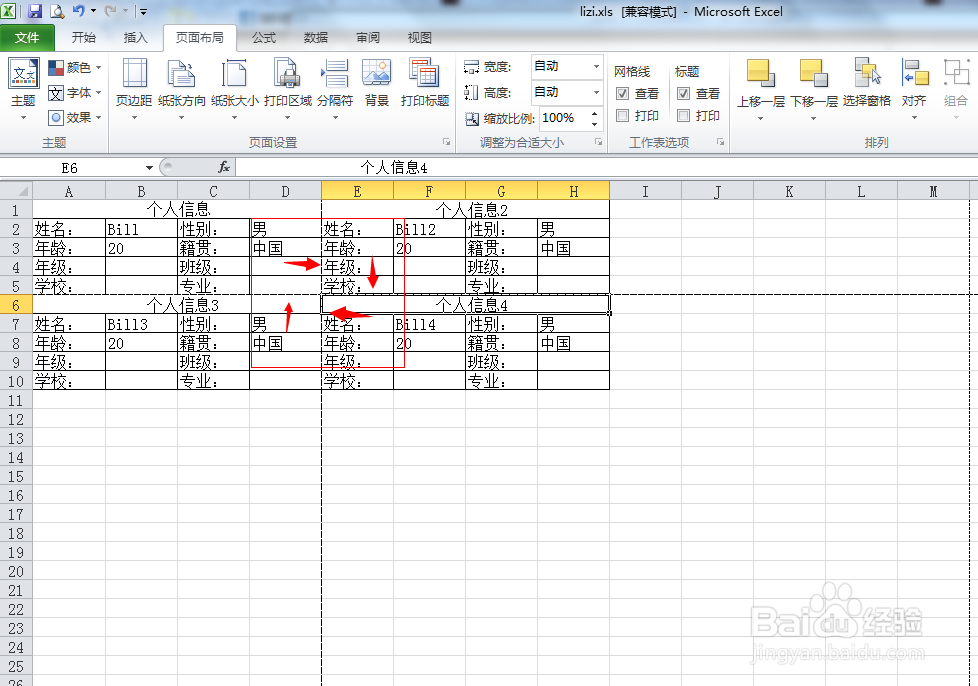
Task: Click the 背景 (Background) icon
Action: tap(376, 88)
